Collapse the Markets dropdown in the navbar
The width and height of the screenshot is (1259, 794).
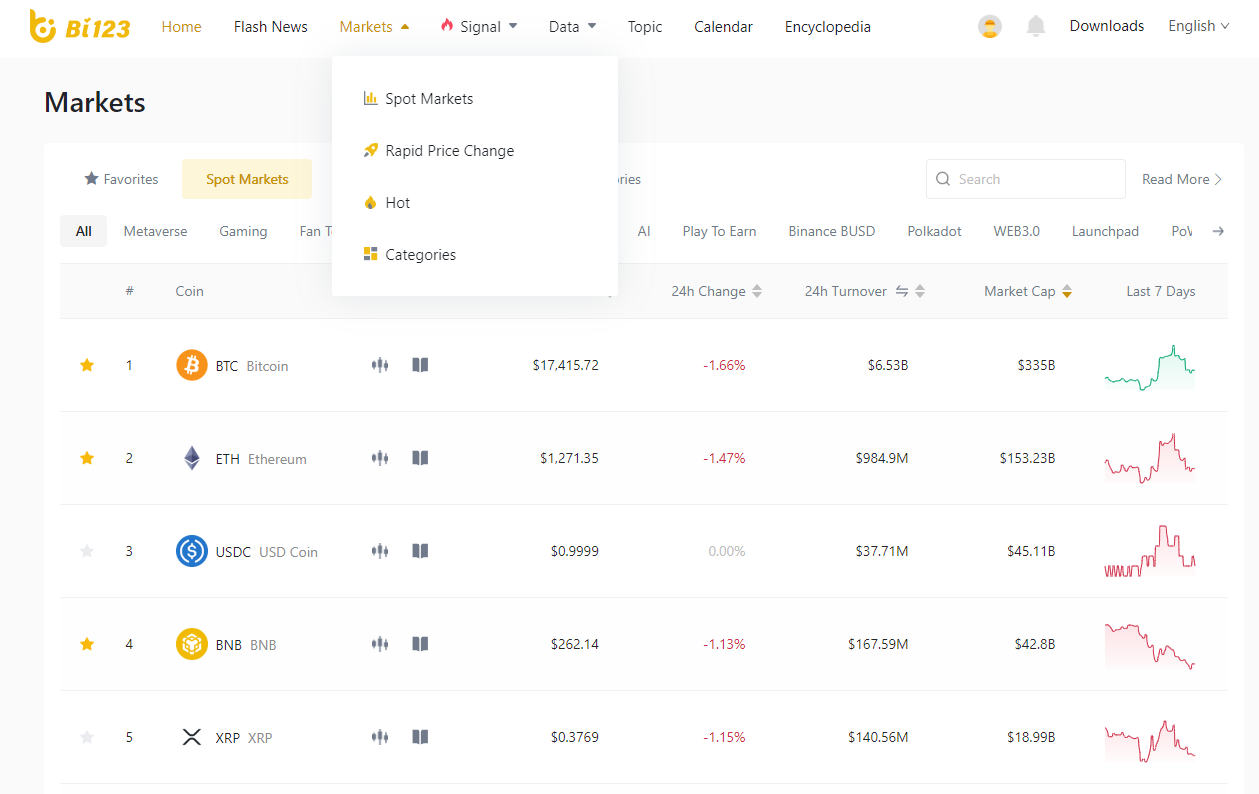pos(374,27)
